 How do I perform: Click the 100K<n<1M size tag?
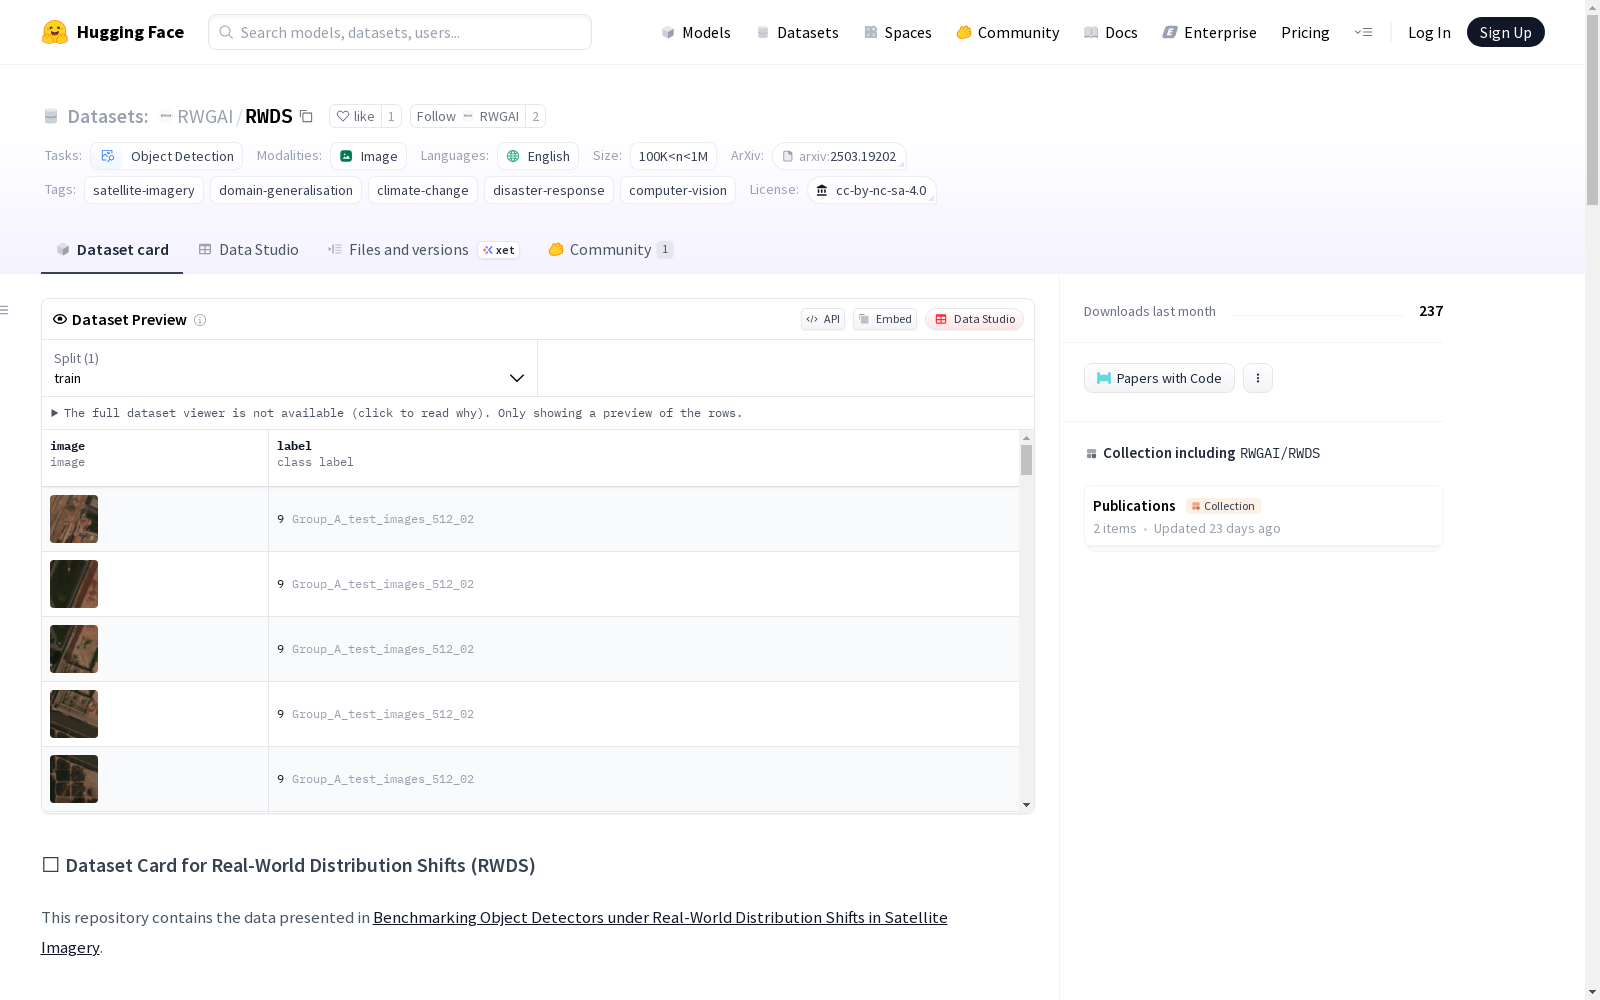click(x=673, y=156)
